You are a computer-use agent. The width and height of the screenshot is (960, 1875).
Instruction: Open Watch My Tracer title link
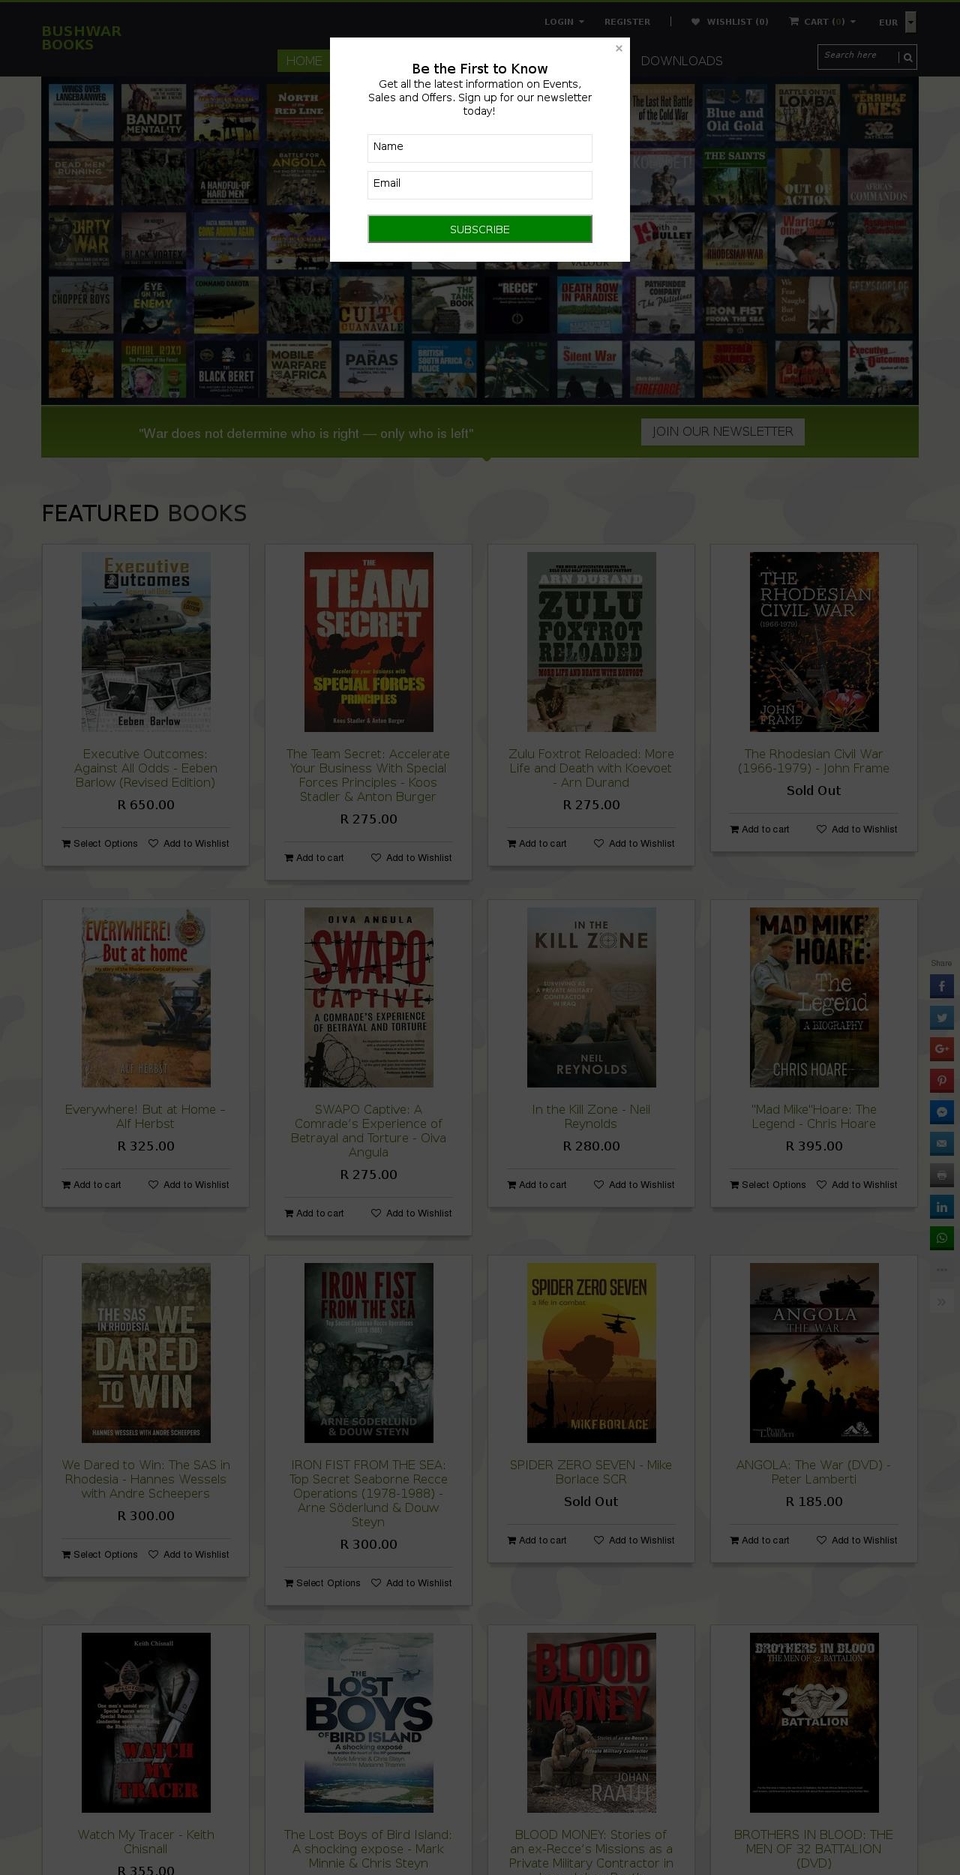point(146,1842)
